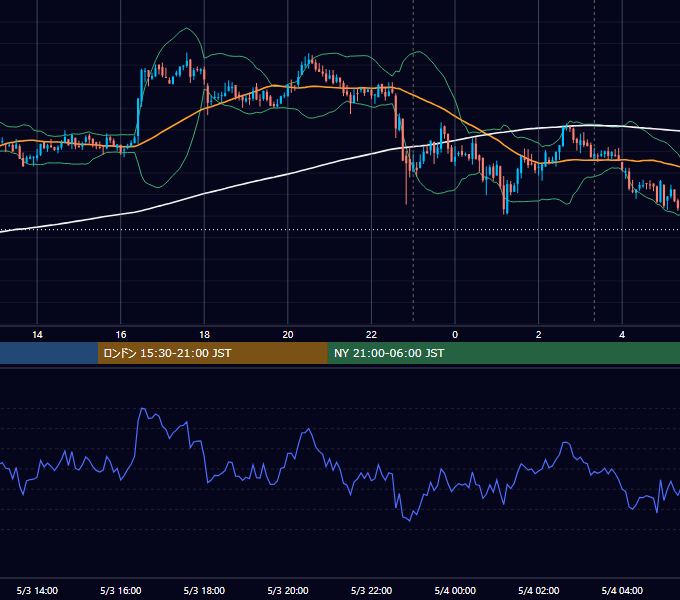Screen dimensions: 680x600
Task: Click the 2 hour label on the chart axis
Action: (x=539, y=335)
